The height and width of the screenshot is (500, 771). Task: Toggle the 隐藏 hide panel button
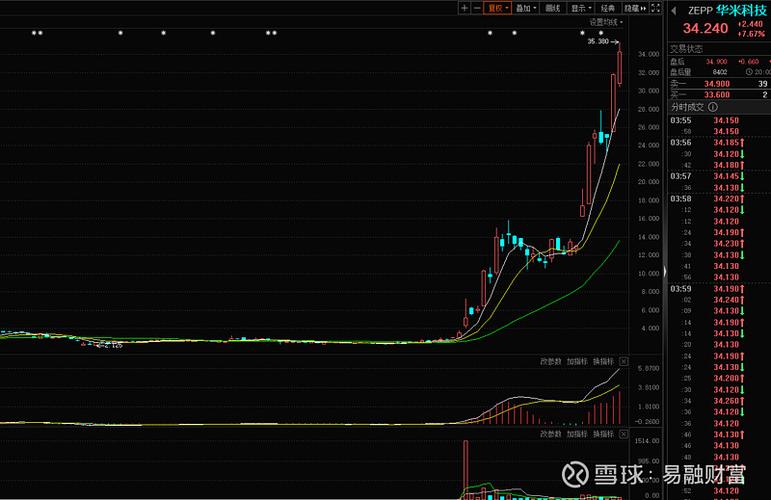[630, 8]
